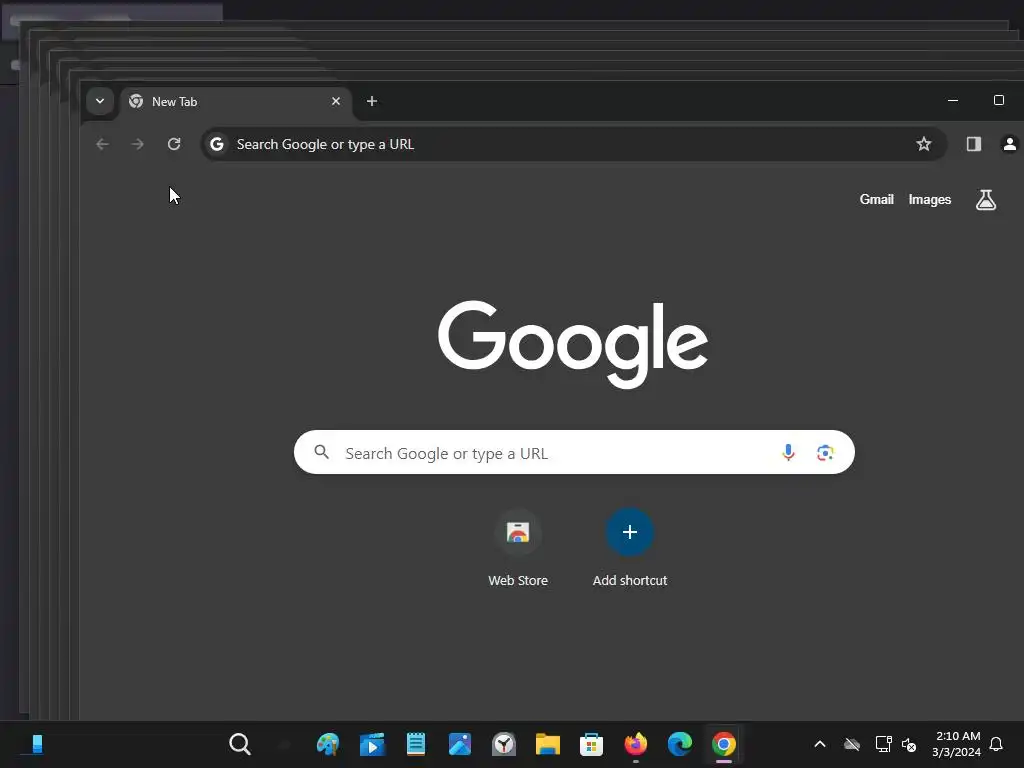The width and height of the screenshot is (1024, 768).
Task: Open the Gmail link
Action: pos(876,200)
